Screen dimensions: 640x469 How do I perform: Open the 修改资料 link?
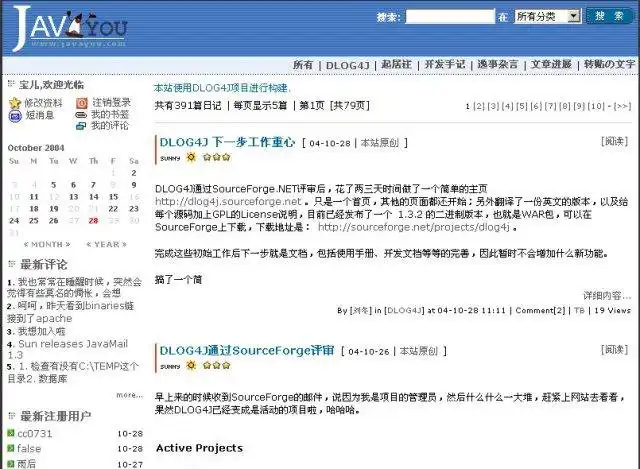click(x=43, y=103)
